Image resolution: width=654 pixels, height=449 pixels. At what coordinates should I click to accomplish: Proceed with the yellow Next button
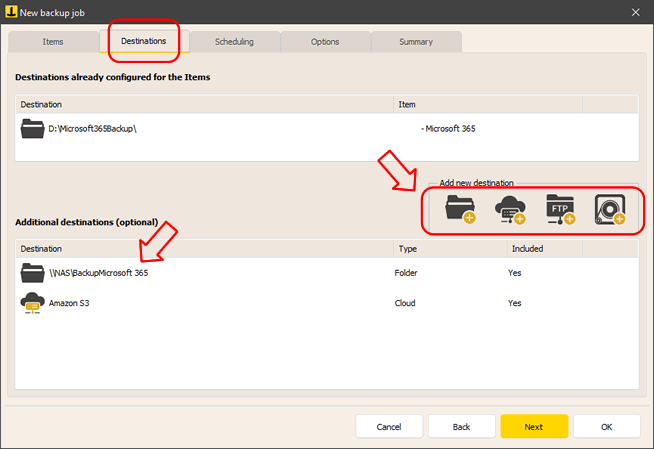(x=534, y=427)
